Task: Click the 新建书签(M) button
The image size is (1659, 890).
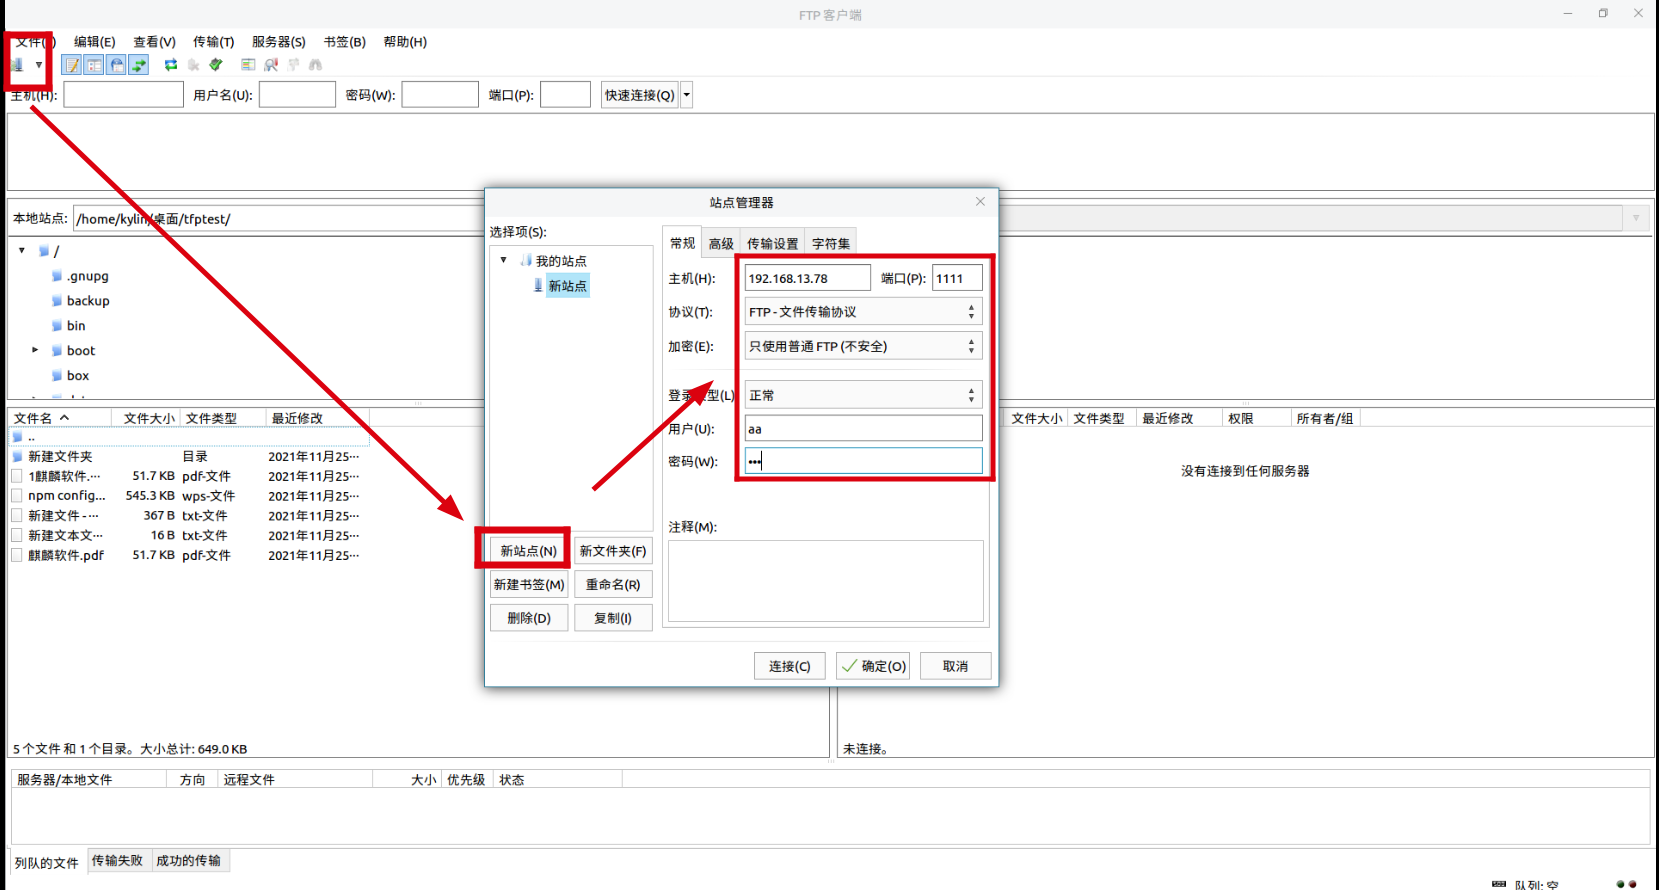Action: [529, 584]
